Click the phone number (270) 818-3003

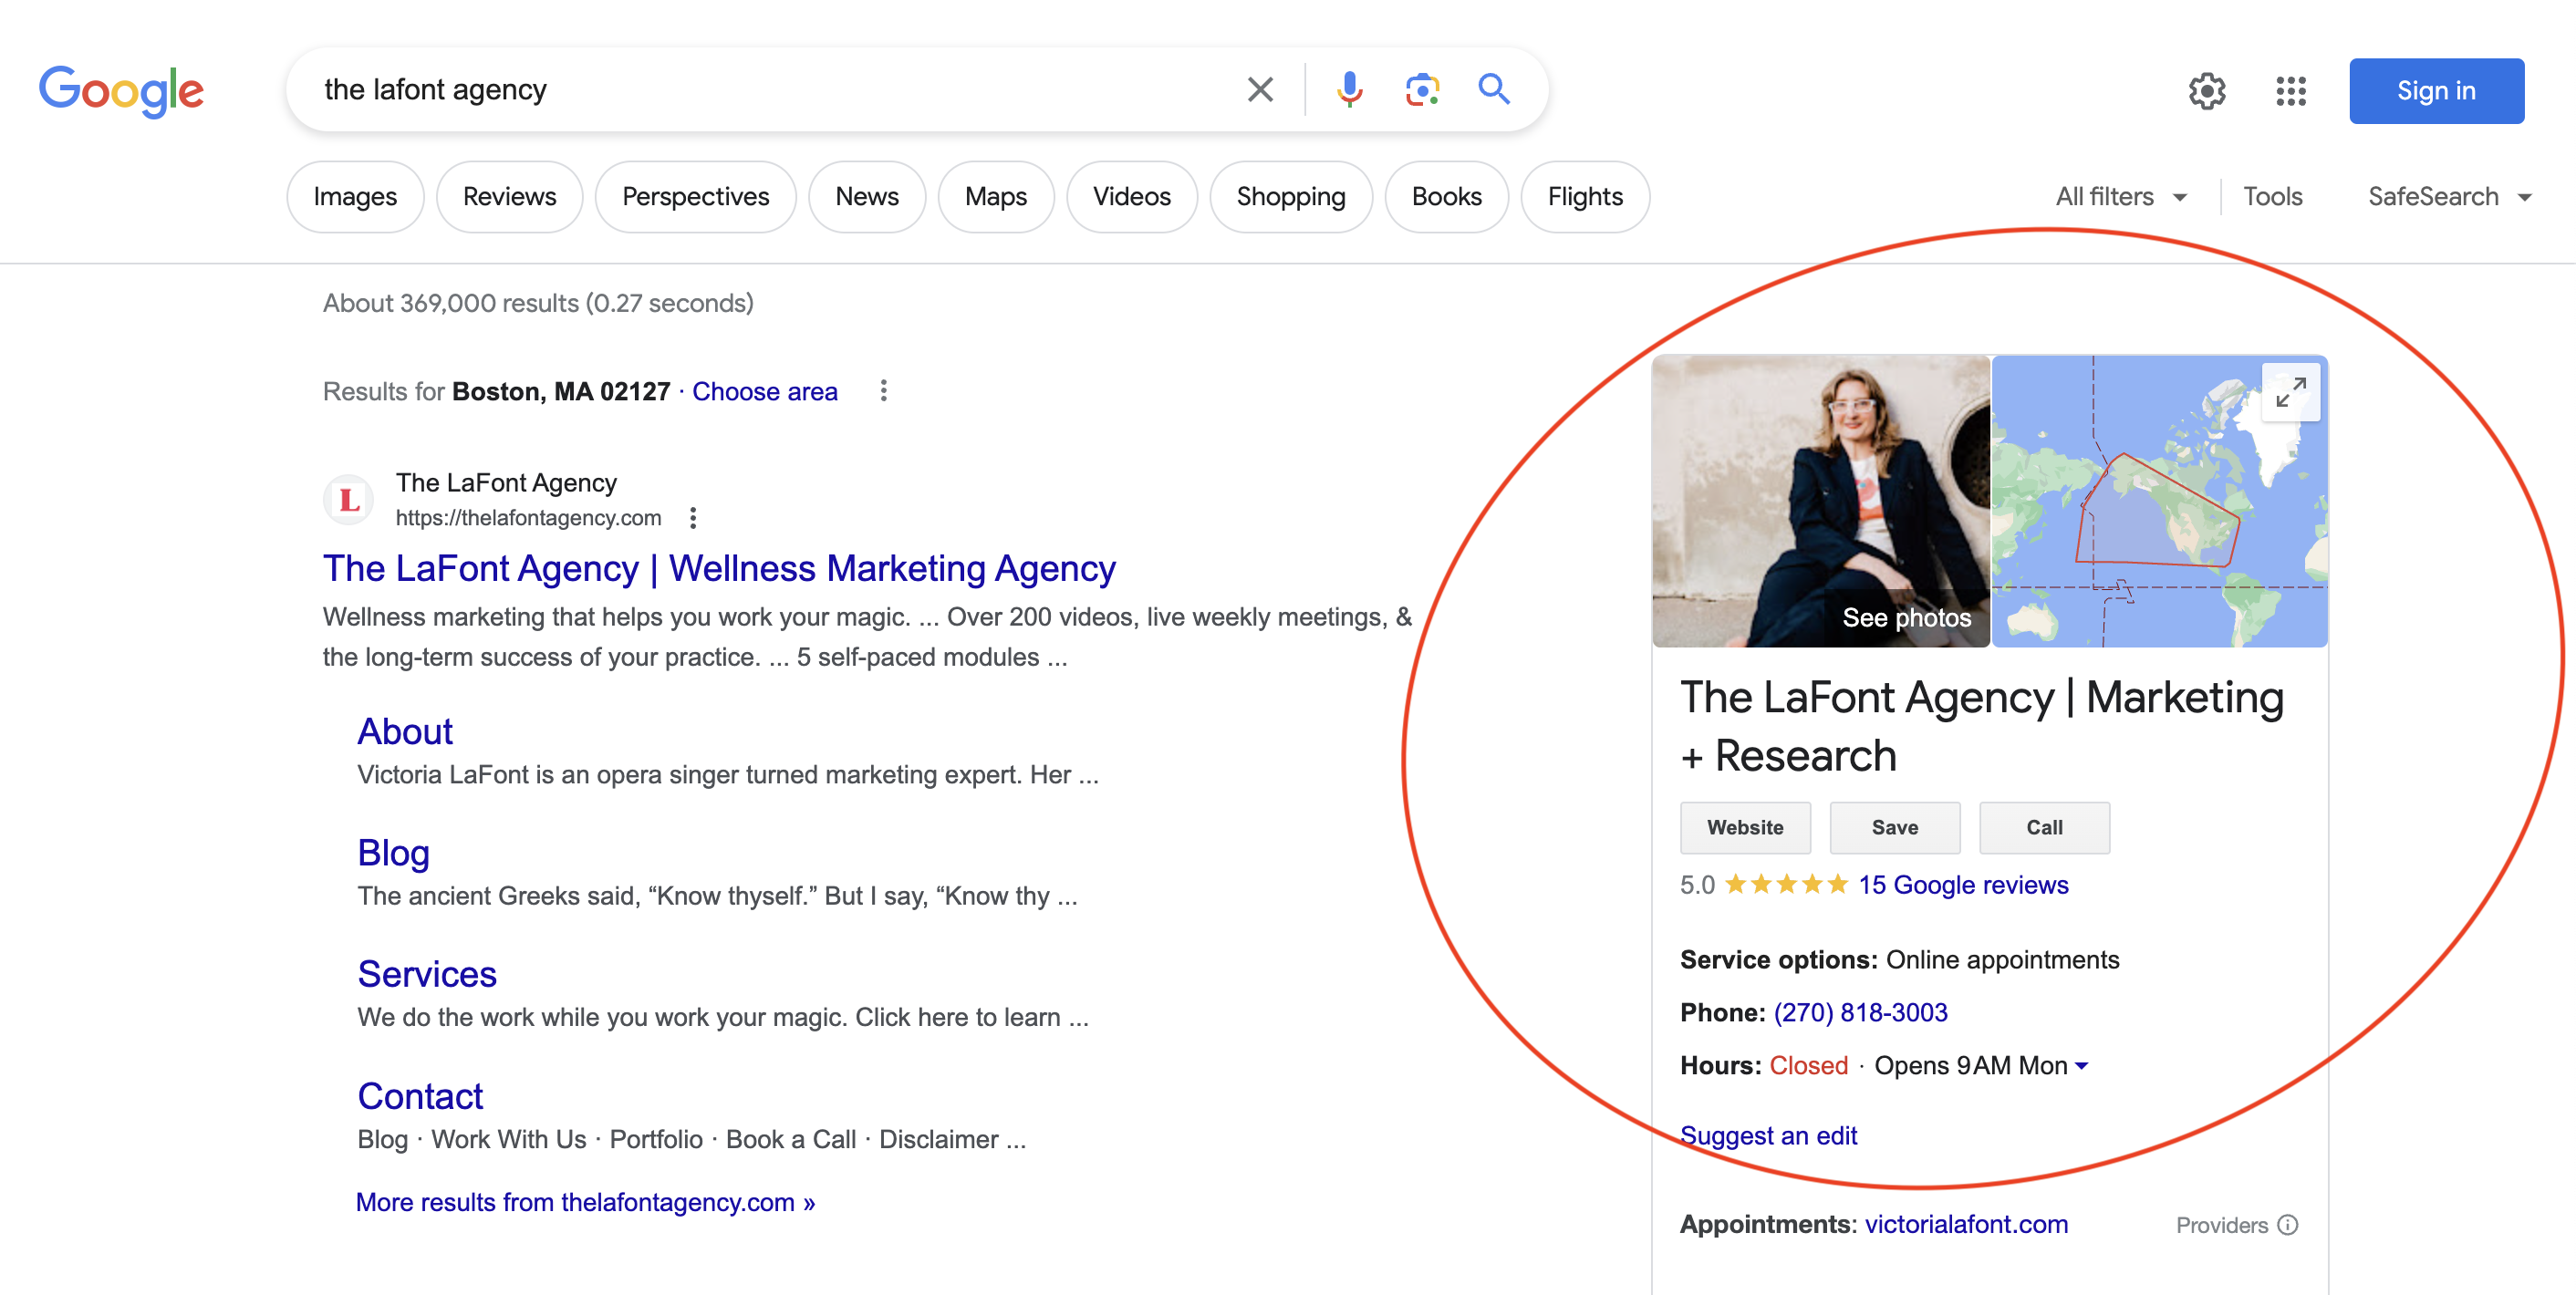(1860, 1013)
